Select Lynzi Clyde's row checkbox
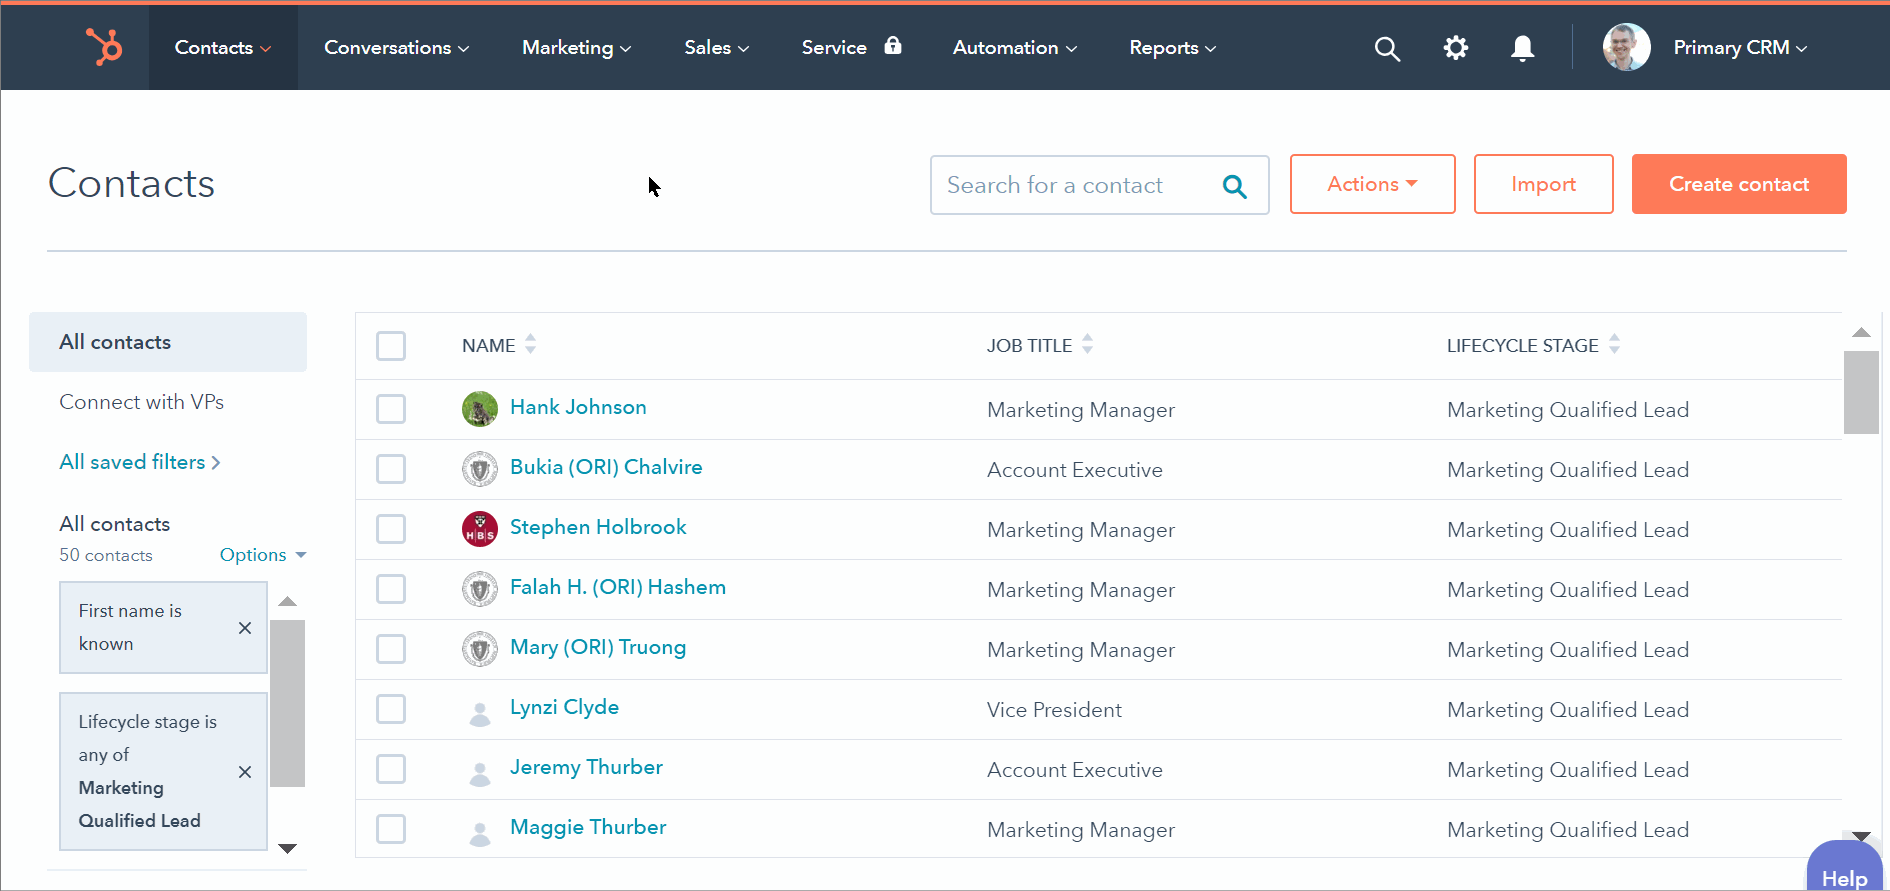 391,709
